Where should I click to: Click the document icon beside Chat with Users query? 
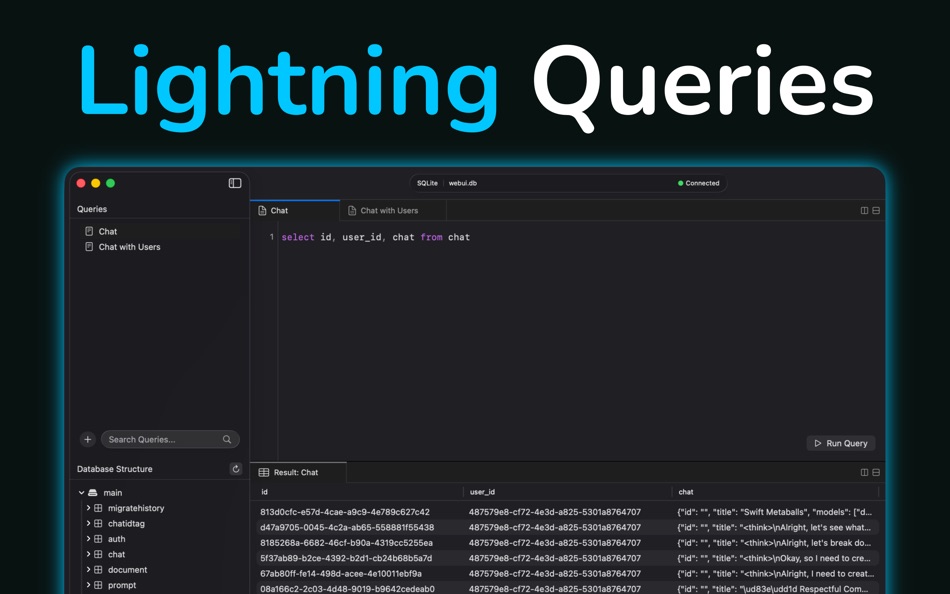[x=90, y=246]
